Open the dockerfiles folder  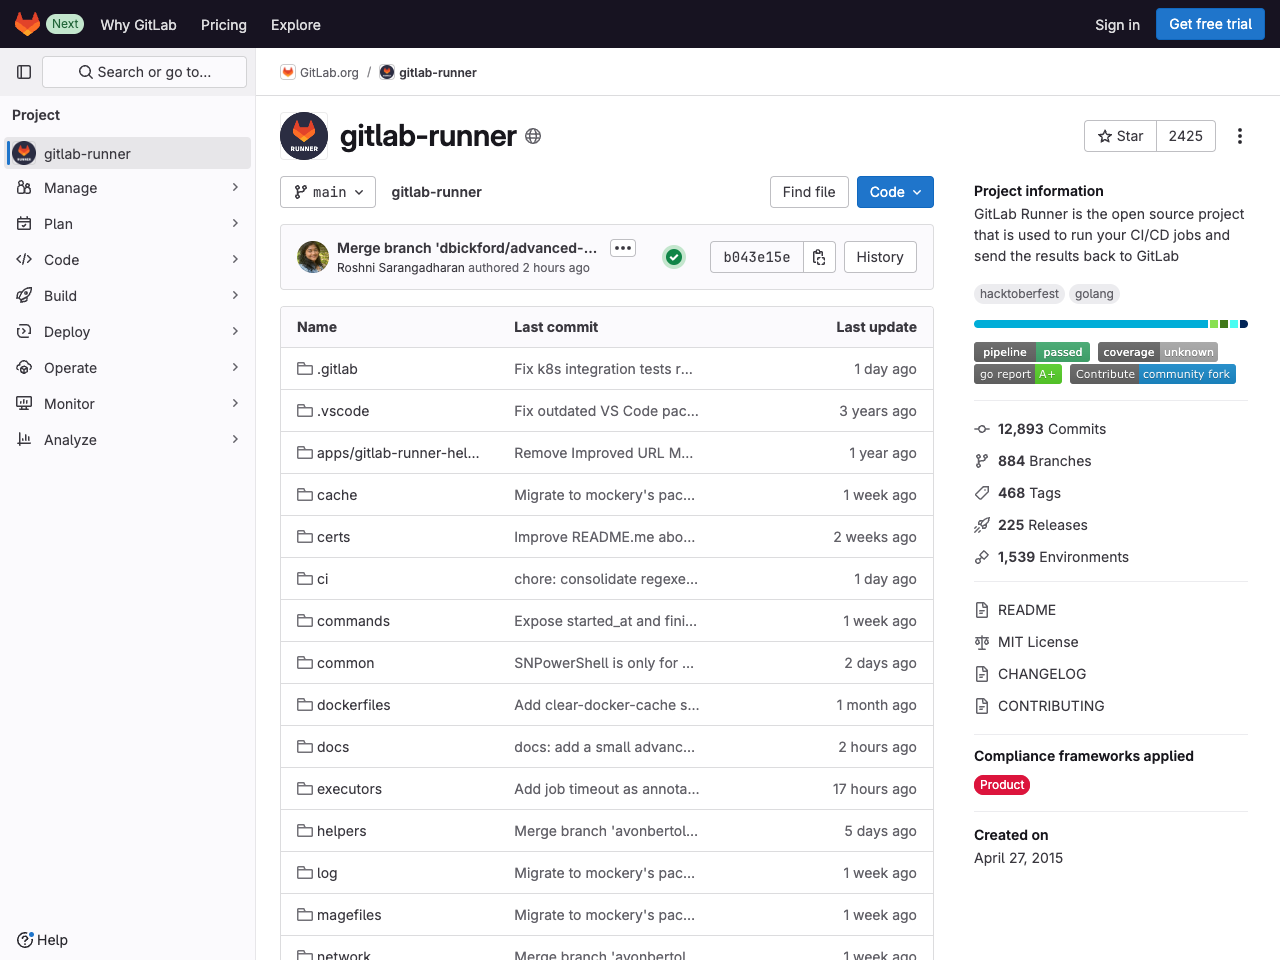(354, 705)
